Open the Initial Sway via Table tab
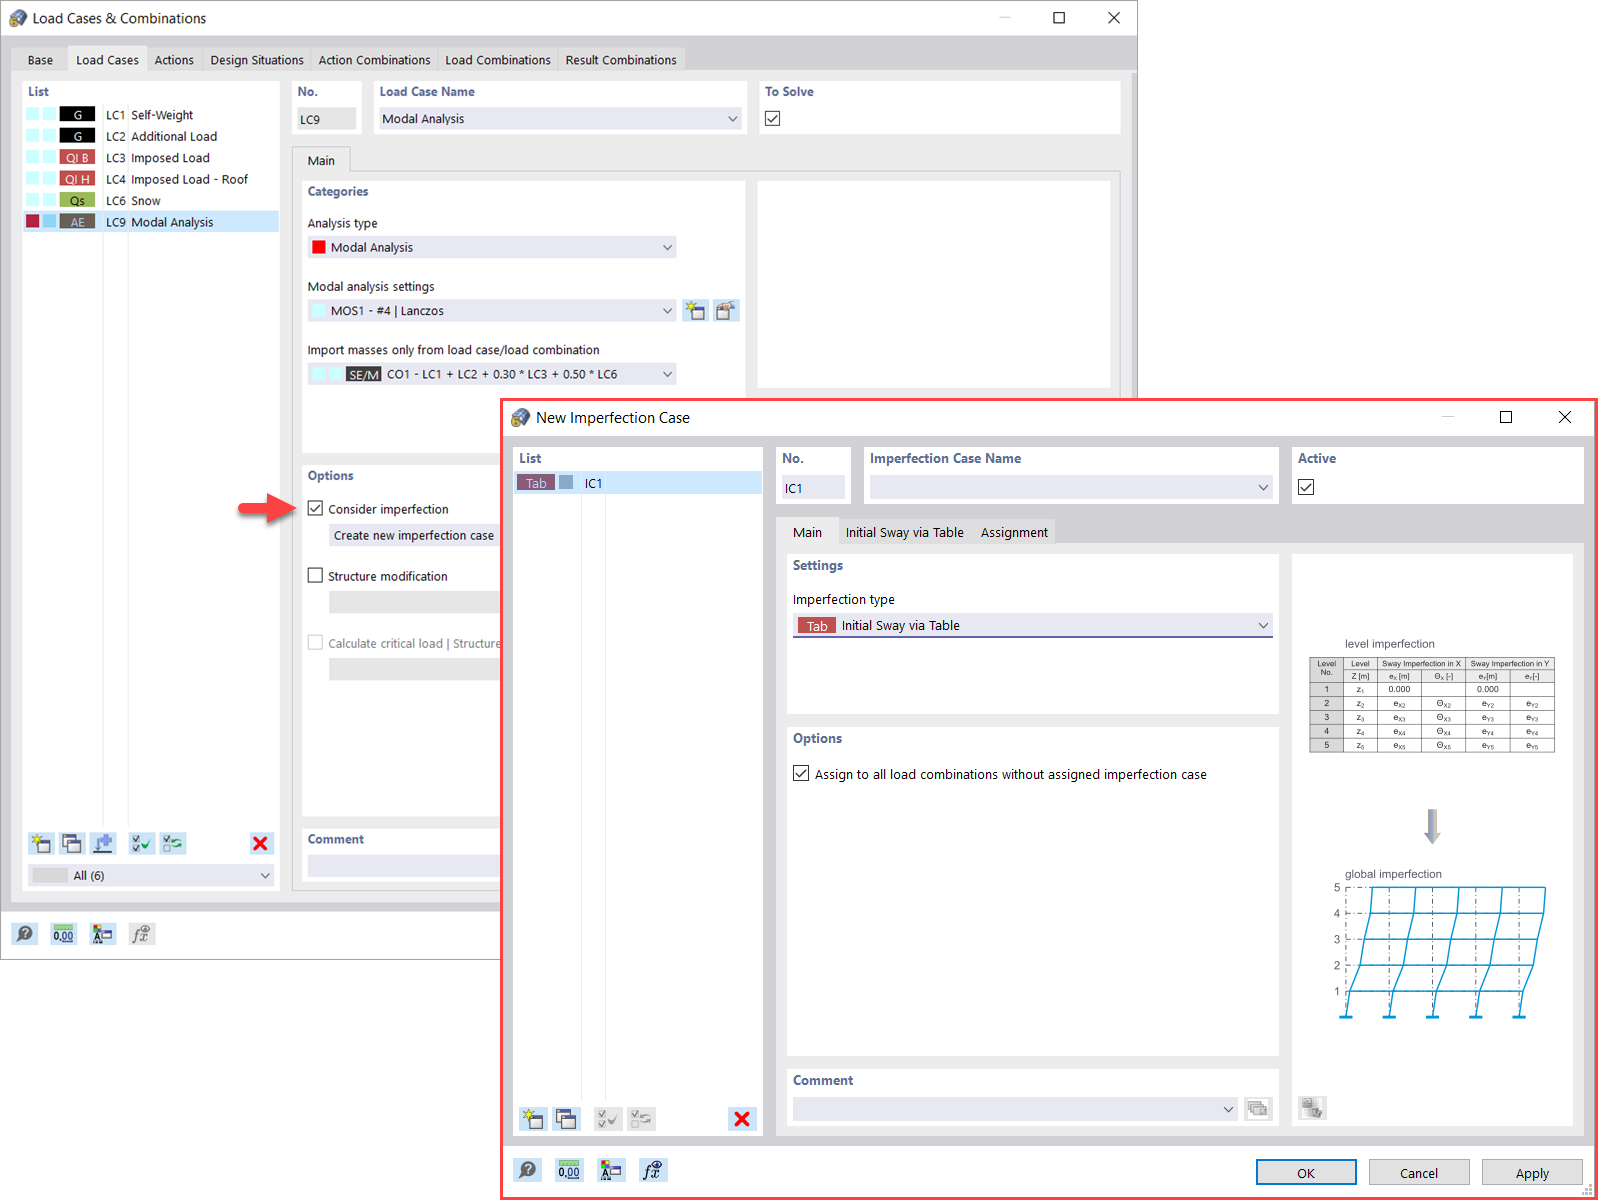1600x1200 pixels. pos(903,532)
